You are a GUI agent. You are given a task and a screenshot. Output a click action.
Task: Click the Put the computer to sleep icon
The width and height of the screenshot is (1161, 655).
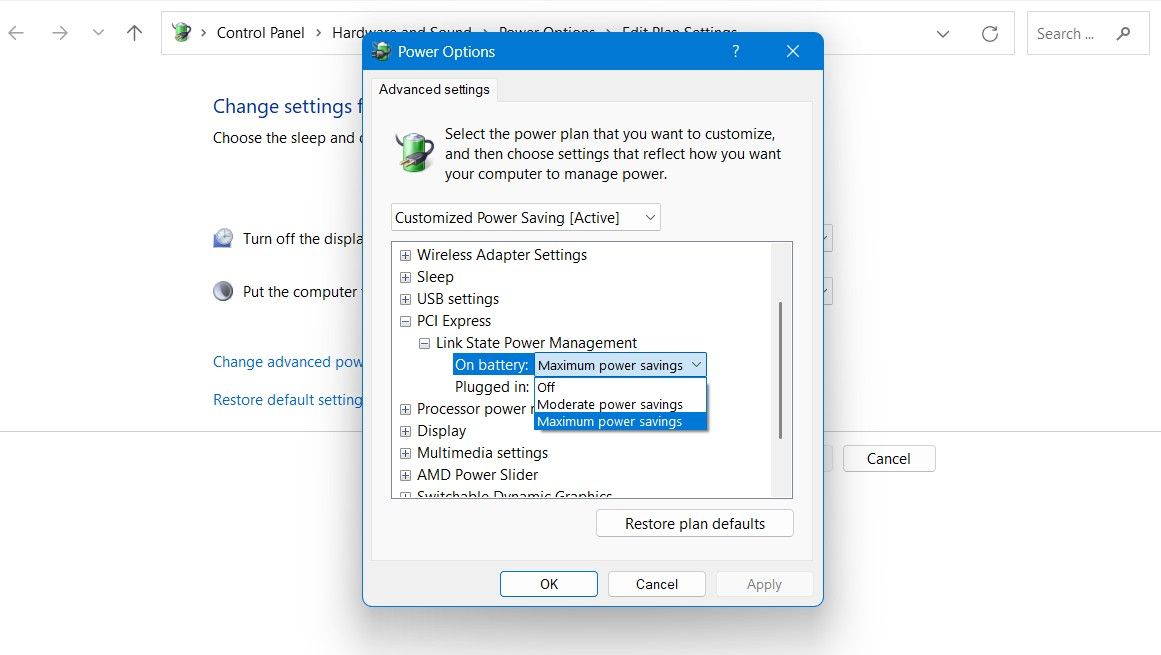[x=223, y=291]
